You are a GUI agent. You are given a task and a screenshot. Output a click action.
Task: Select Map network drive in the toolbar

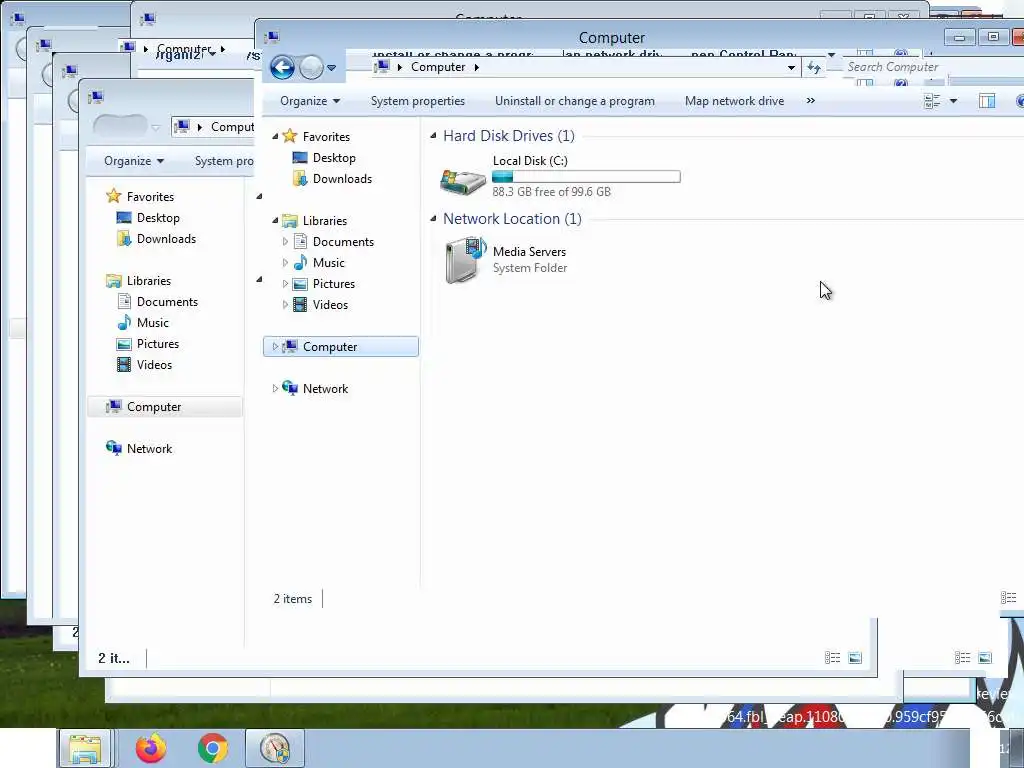coord(734,101)
